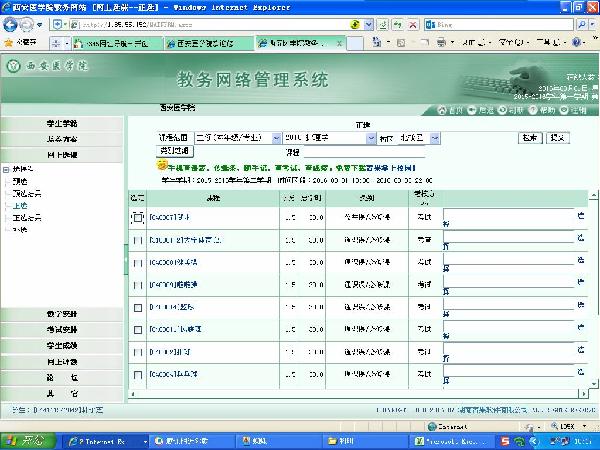Tick the checkbox in eighth course row
This screenshot has width=600, height=450.
pos(138,375)
